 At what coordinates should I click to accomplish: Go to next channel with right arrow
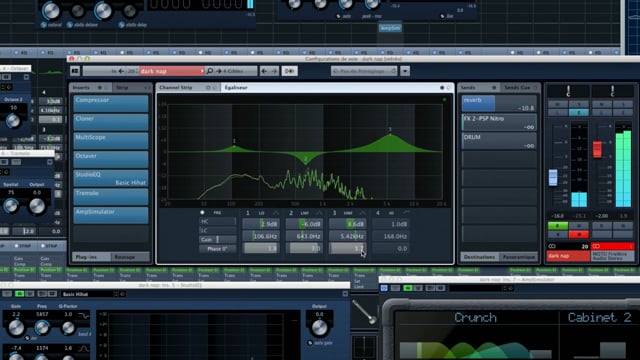click(x=274, y=71)
